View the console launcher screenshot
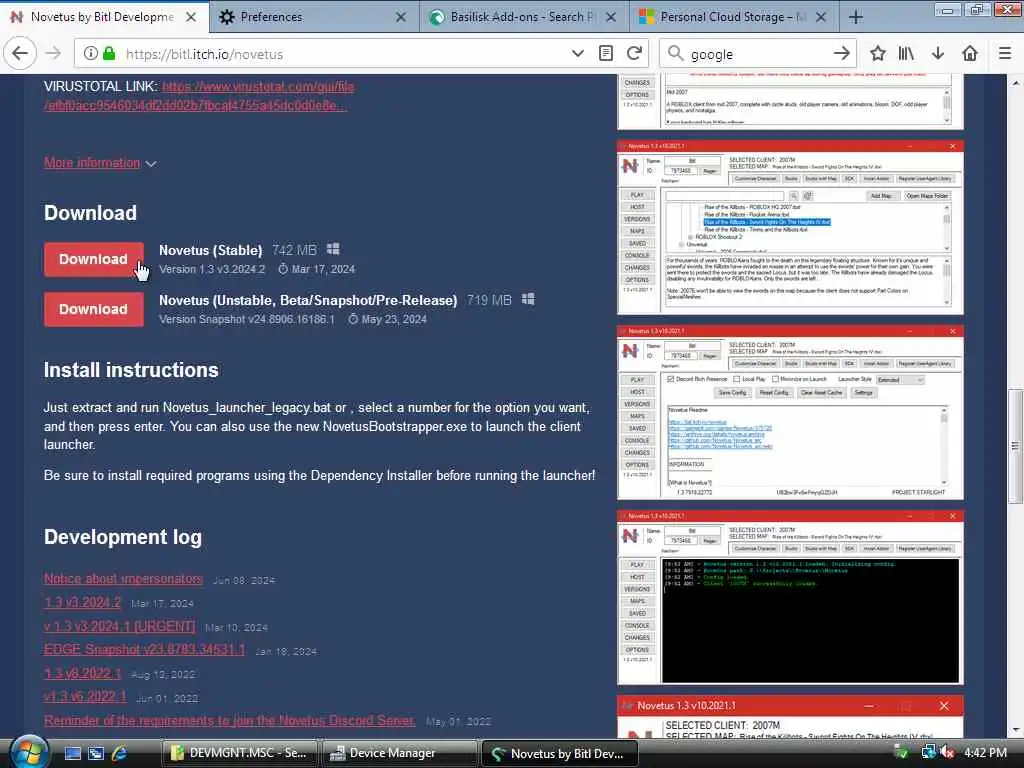This screenshot has width=1024, height=768. click(790, 598)
